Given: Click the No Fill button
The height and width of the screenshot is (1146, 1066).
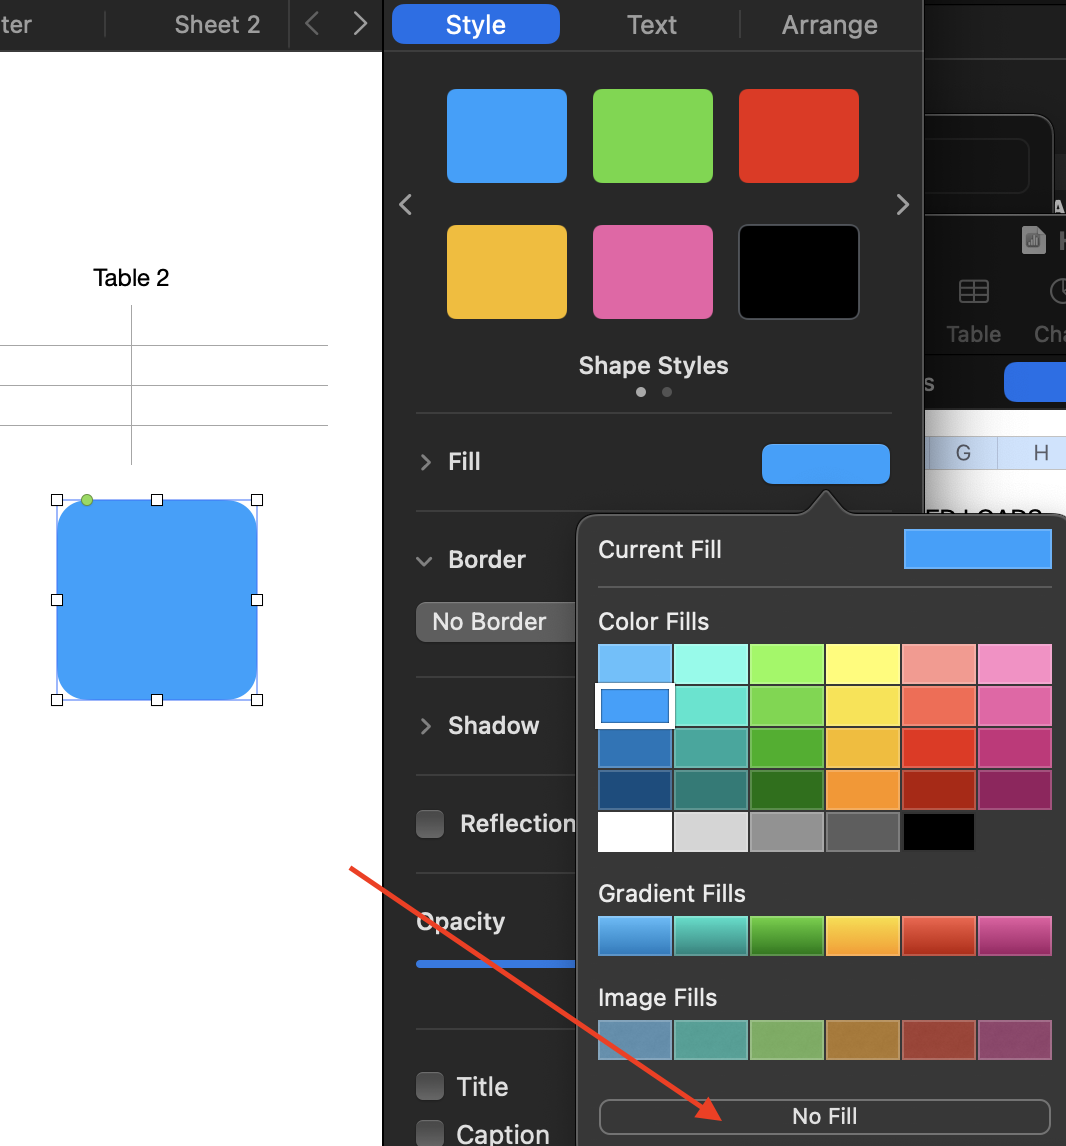Looking at the screenshot, I should [x=824, y=1116].
